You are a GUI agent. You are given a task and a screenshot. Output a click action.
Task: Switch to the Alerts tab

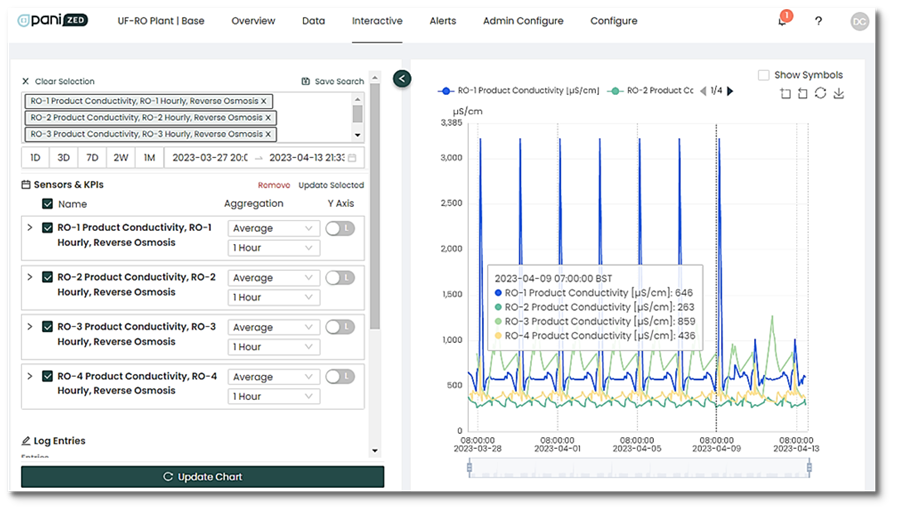442,21
